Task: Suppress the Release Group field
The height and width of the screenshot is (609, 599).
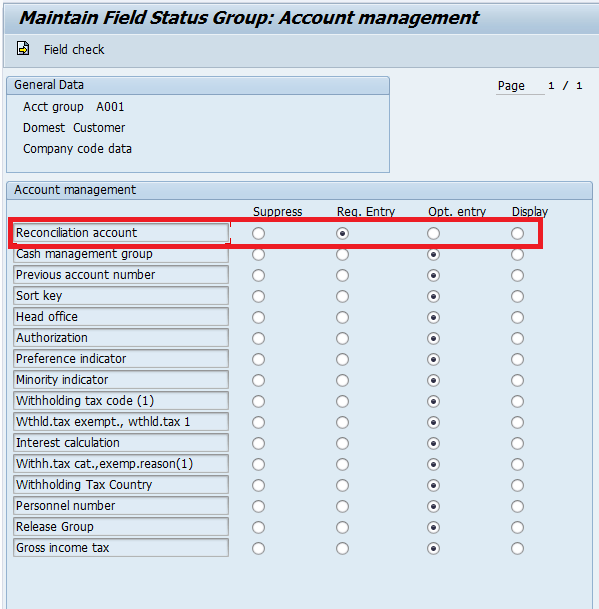Action: (x=258, y=527)
